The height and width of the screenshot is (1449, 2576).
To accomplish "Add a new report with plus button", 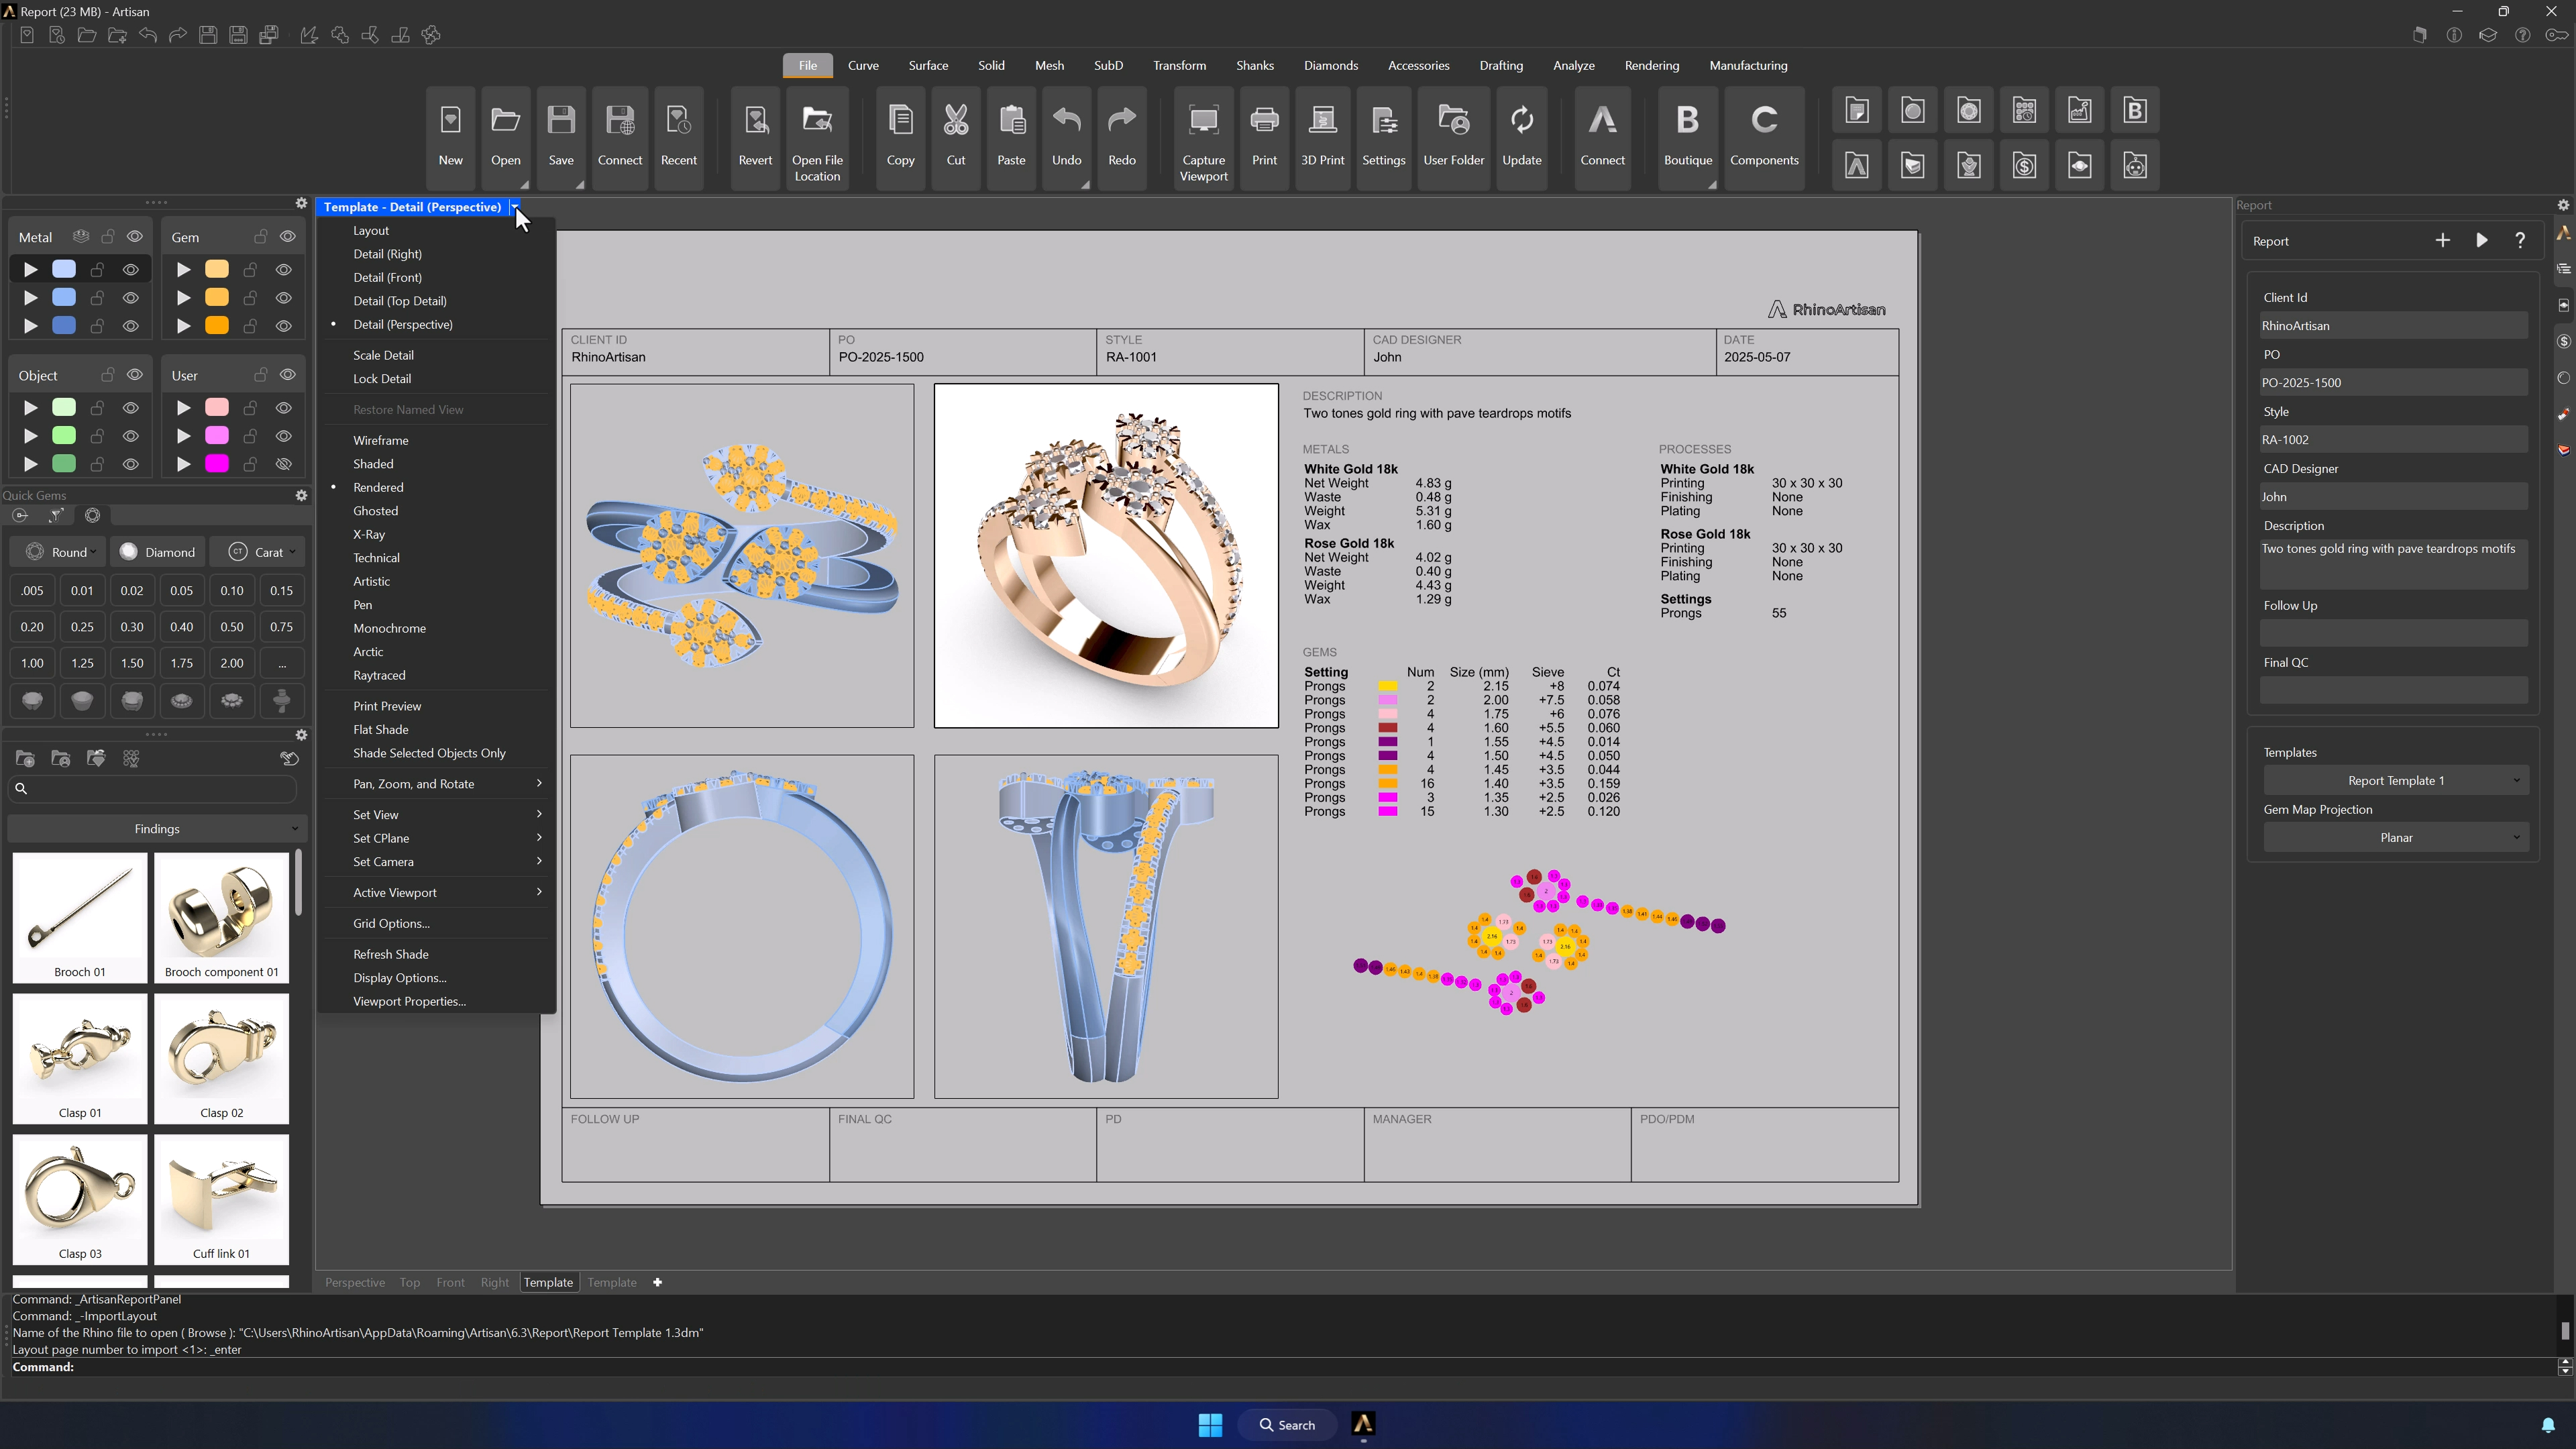I will point(2442,241).
